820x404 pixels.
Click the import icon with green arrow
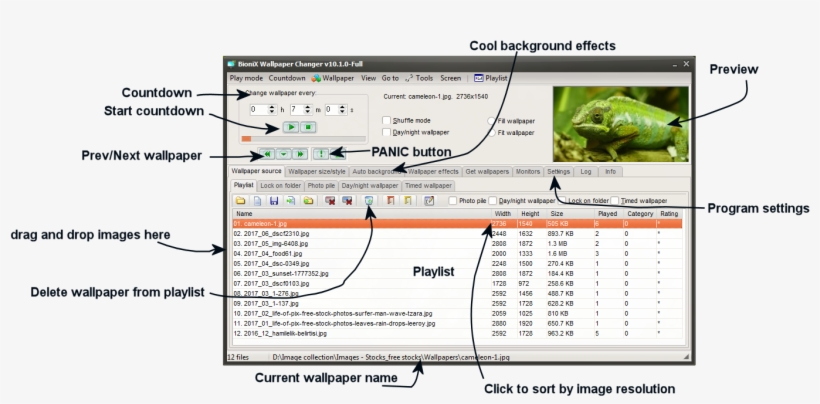[x=291, y=201]
